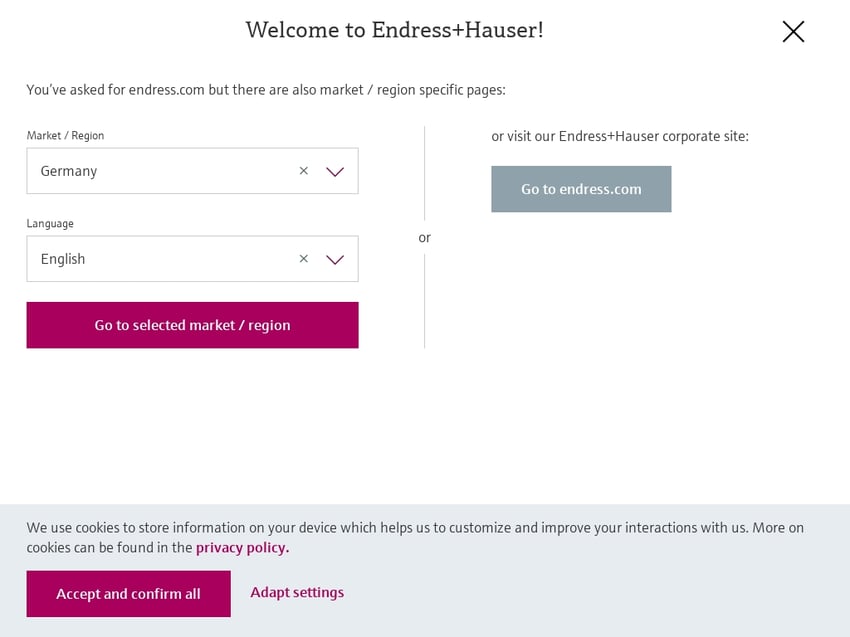Click the Germany value in the market field
The image size is (850, 637).
(69, 171)
